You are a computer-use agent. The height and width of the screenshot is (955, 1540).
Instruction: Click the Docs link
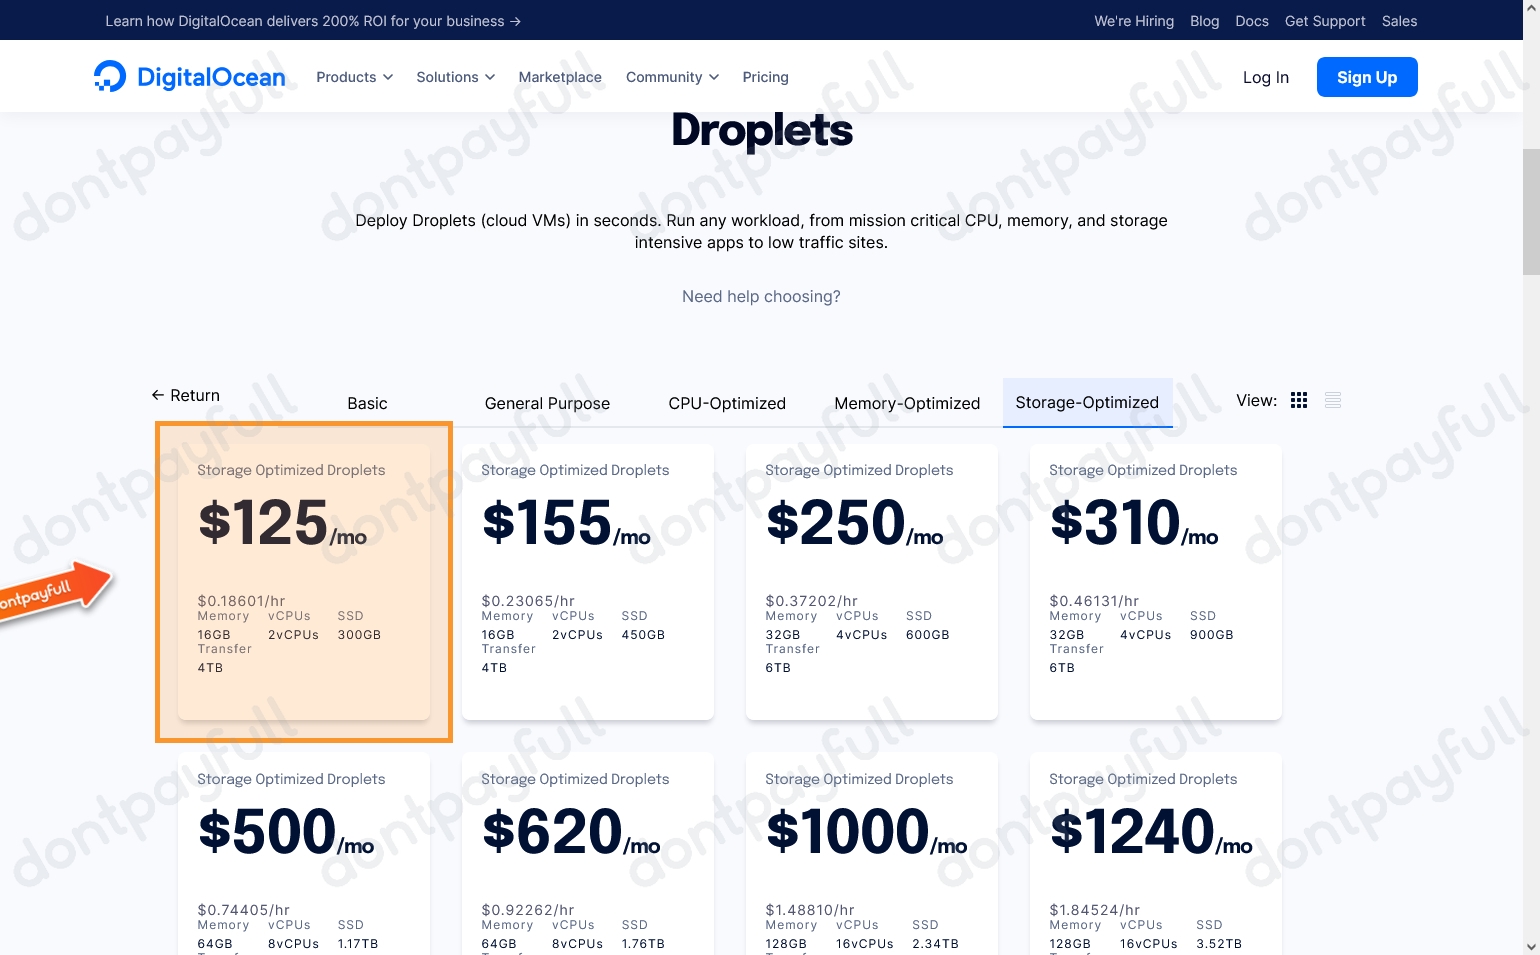1252,20
